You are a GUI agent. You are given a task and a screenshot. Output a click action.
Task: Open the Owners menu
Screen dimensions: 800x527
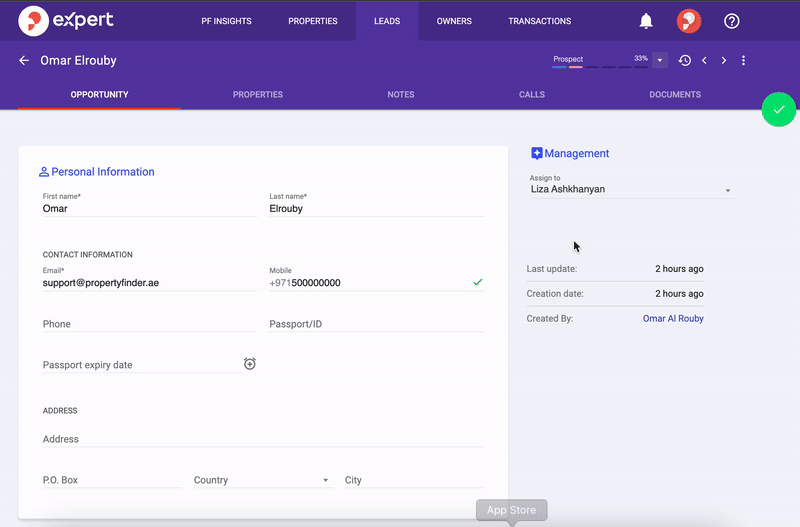click(x=454, y=21)
